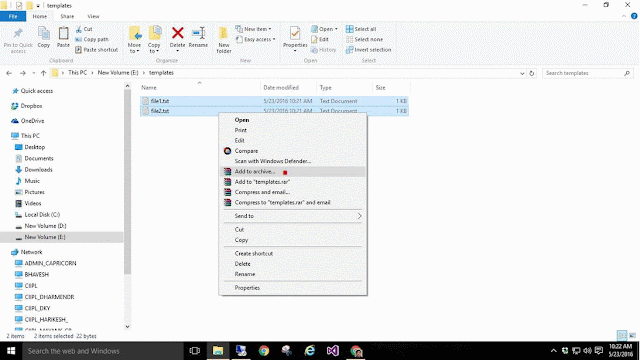This screenshot has width=640, height=360.
Task: Choose Add to archive...
Action: click(x=293, y=172)
